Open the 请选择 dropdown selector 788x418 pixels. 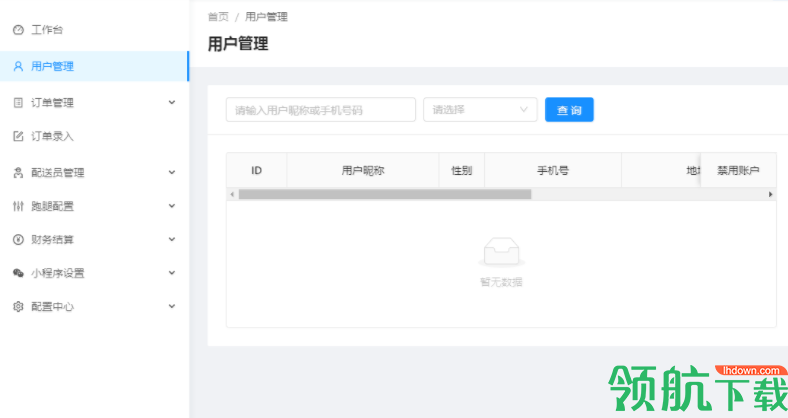480,110
